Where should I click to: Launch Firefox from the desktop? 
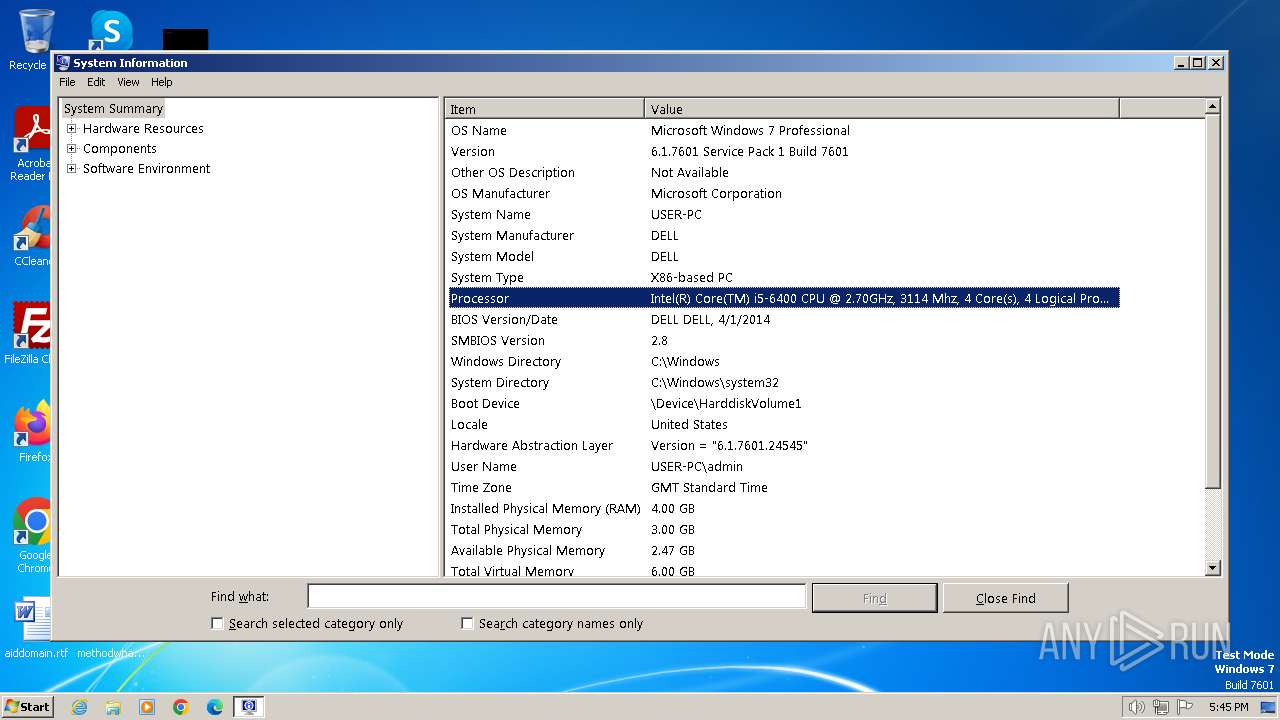pos(30,431)
